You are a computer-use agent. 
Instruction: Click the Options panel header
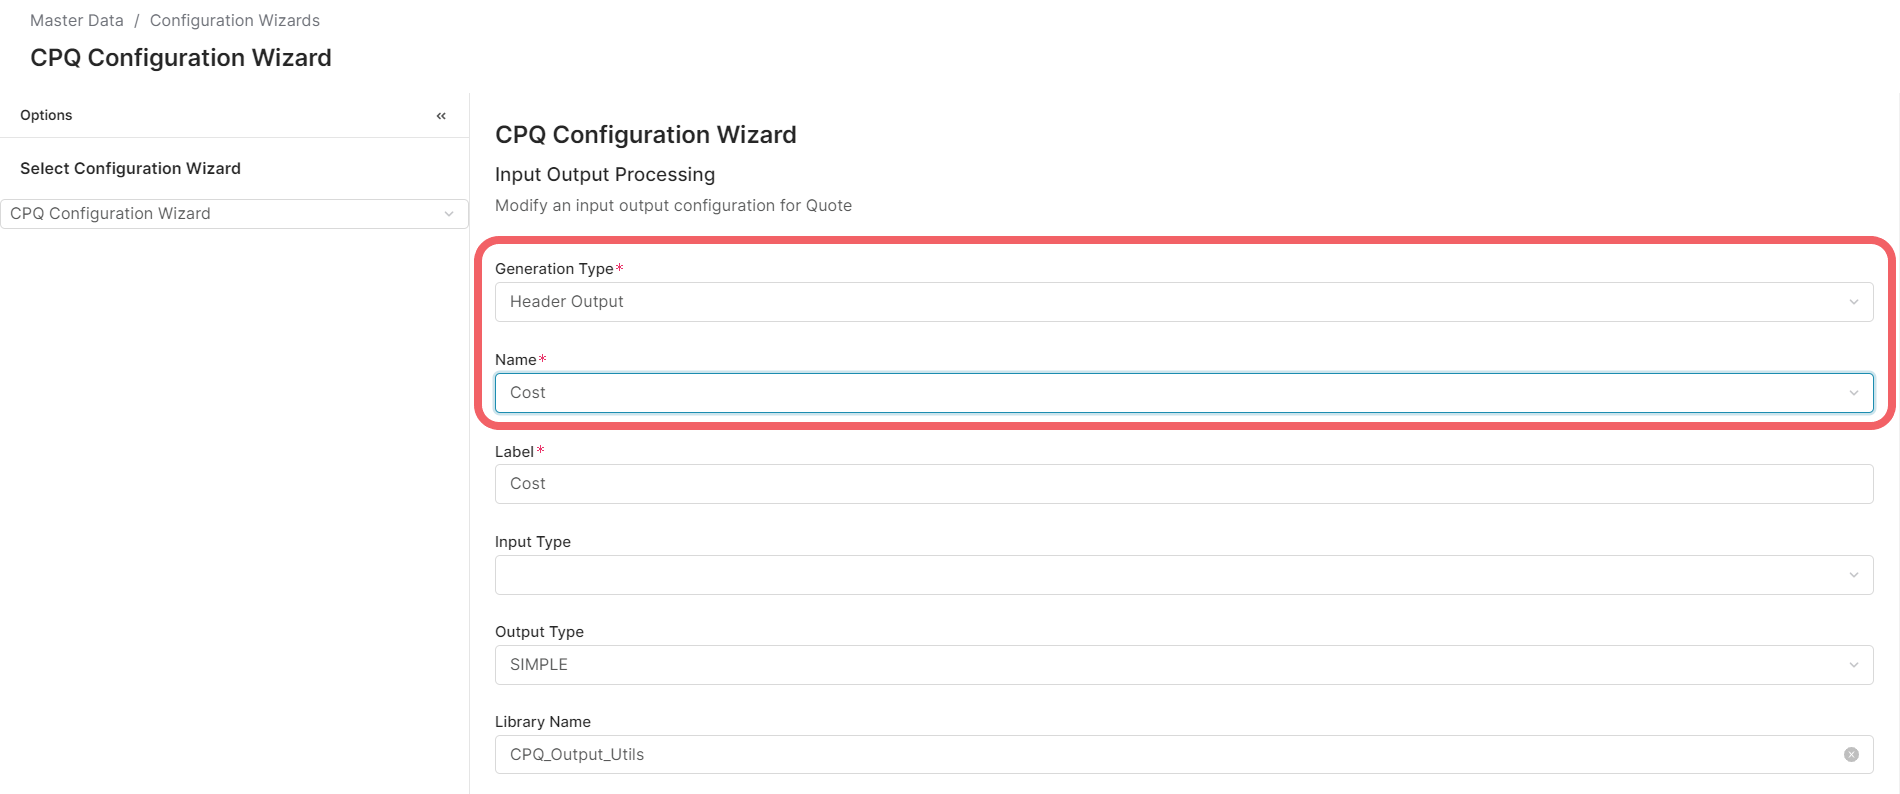coord(46,115)
